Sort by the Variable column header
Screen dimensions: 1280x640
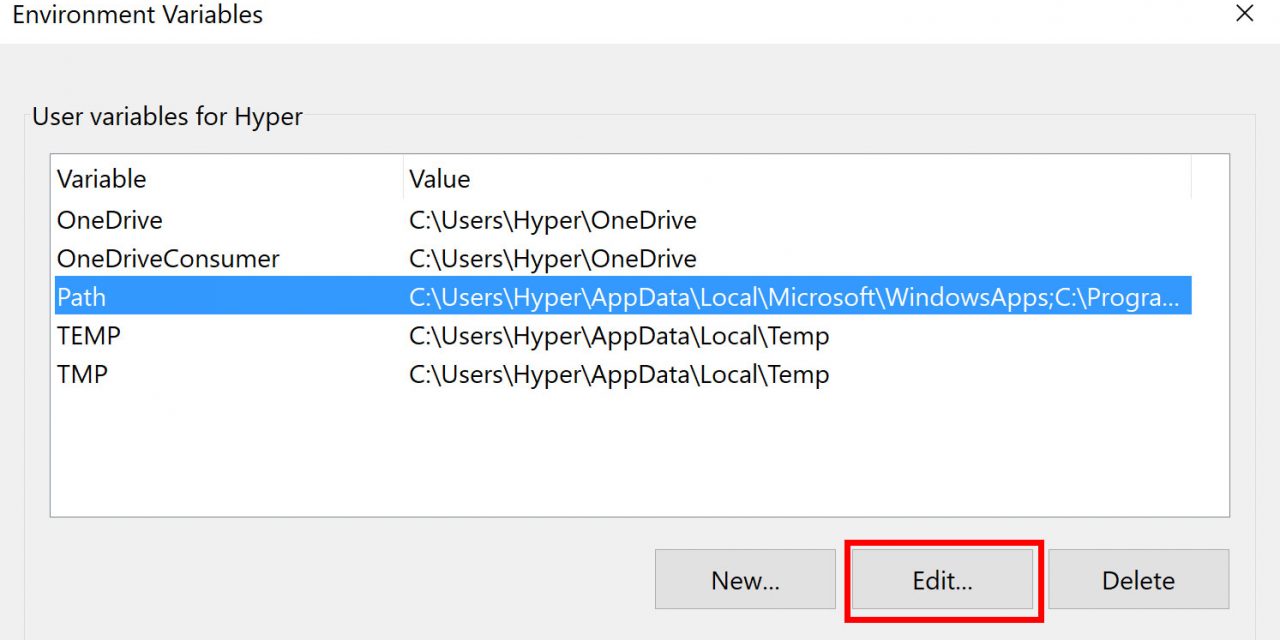click(102, 179)
